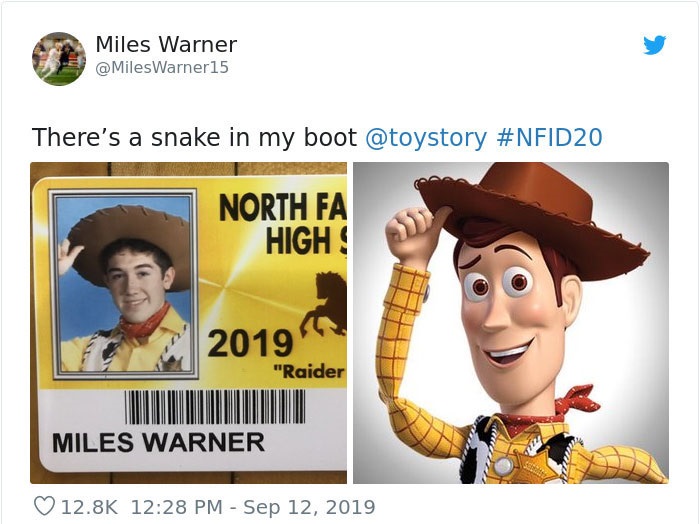The image size is (700, 524).
Task: Open Miles Warner's profile avatar
Action: tap(59, 59)
